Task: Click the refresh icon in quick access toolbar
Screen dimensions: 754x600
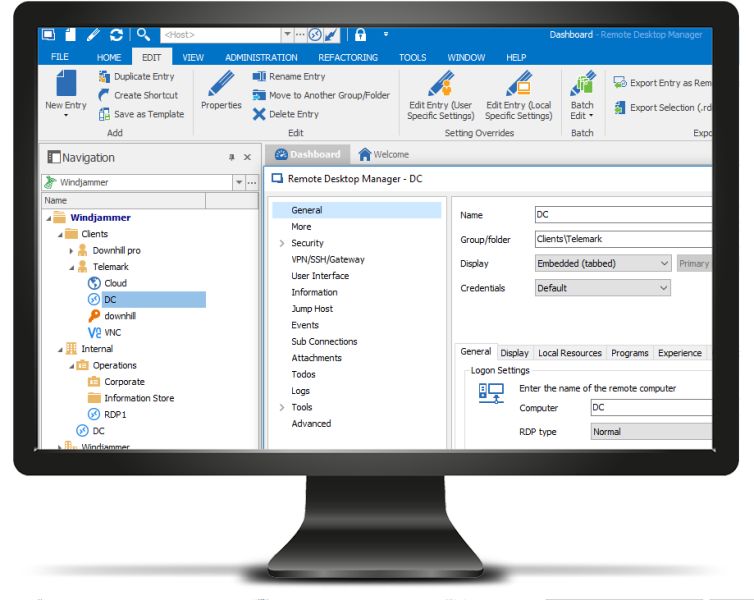Action: pos(116,35)
